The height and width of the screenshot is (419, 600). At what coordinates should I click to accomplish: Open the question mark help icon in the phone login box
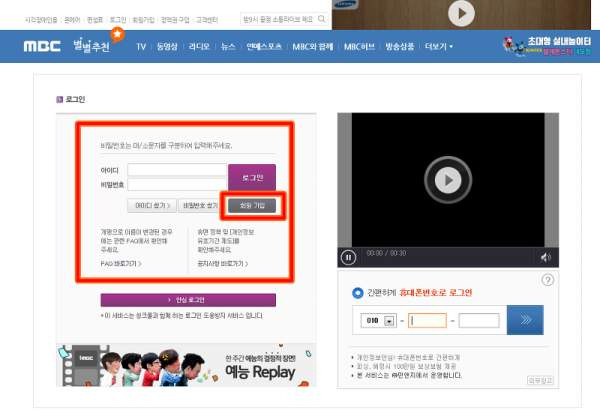tap(548, 280)
